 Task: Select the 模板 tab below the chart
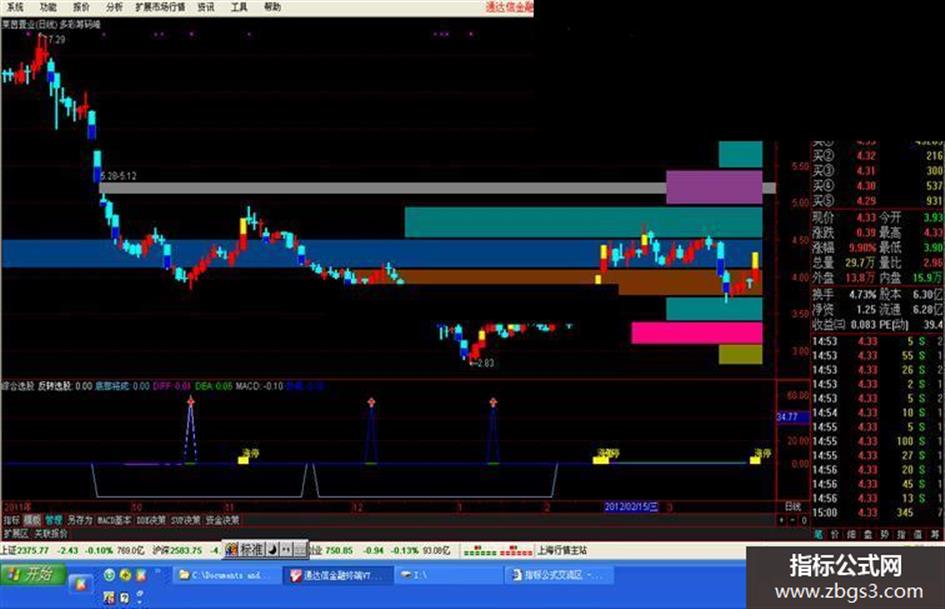[x=32, y=520]
